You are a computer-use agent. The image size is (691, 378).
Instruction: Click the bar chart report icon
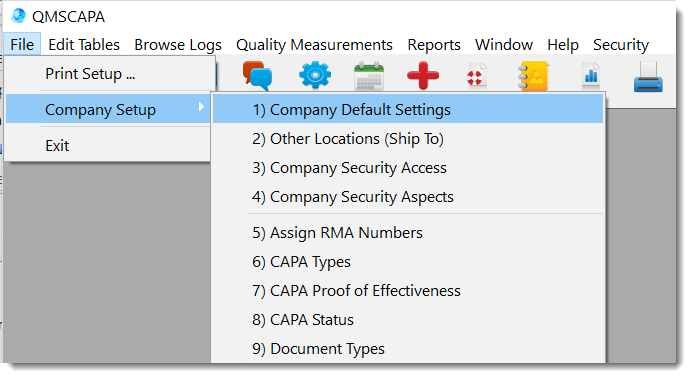[591, 75]
